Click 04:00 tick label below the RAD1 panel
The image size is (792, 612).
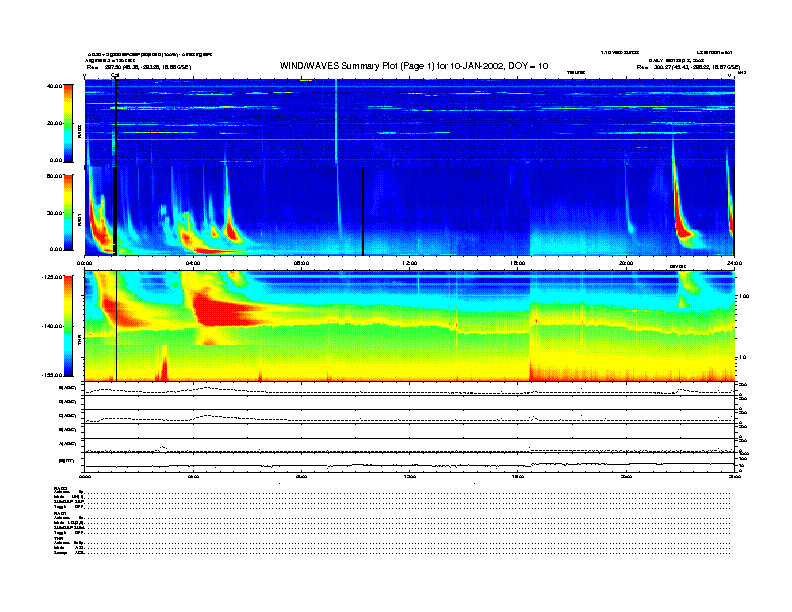click(x=193, y=263)
